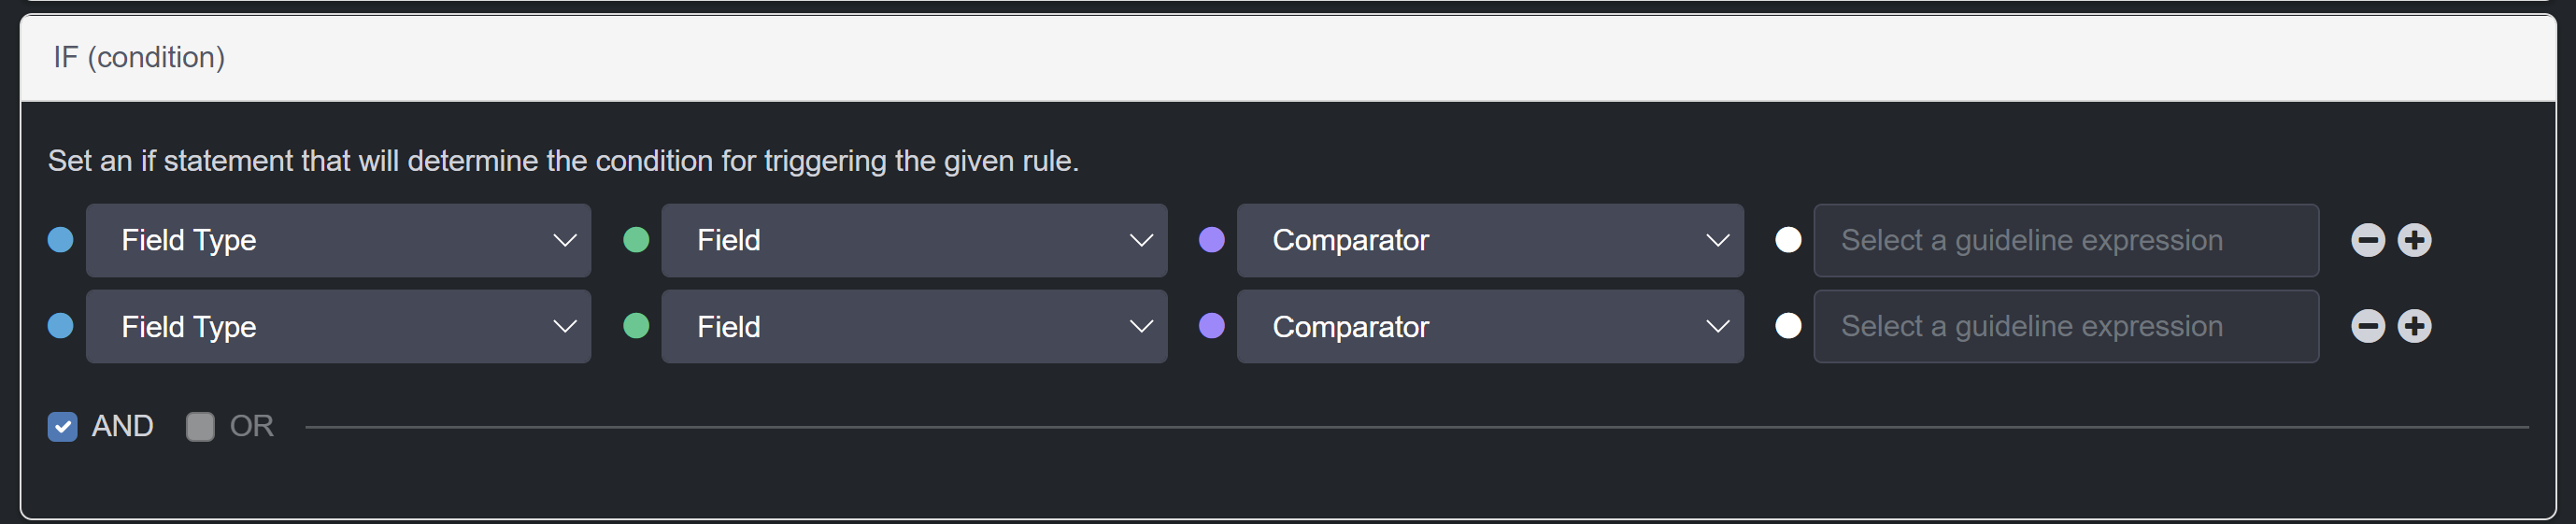The image size is (2576, 524).
Task: Uncheck the AND checkbox
Action: [62, 427]
